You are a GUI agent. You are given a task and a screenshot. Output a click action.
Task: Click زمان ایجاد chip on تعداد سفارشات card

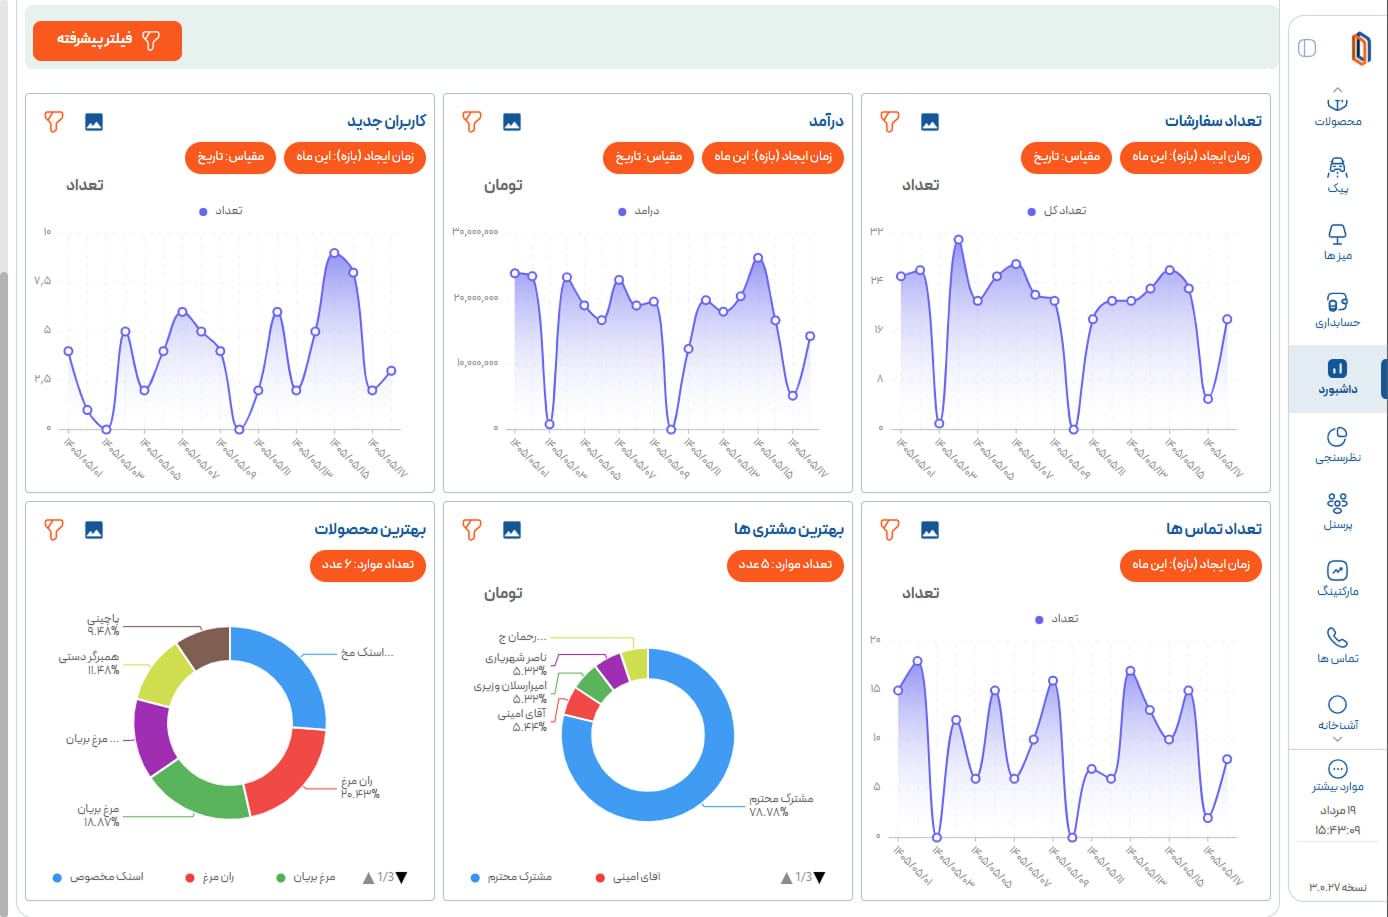(x=1191, y=157)
